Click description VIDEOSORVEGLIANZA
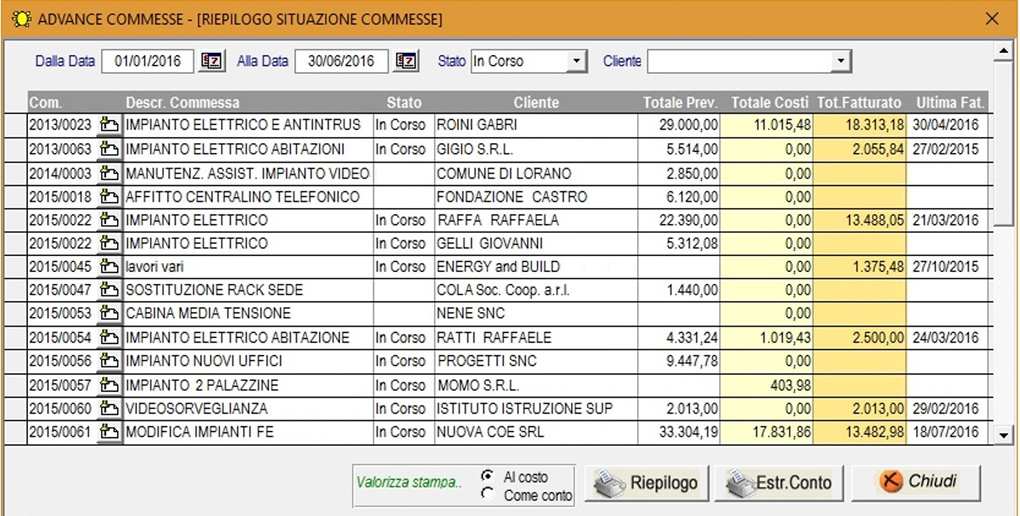This screenshot has height=516, width=1020. click(x=248, y=409)
